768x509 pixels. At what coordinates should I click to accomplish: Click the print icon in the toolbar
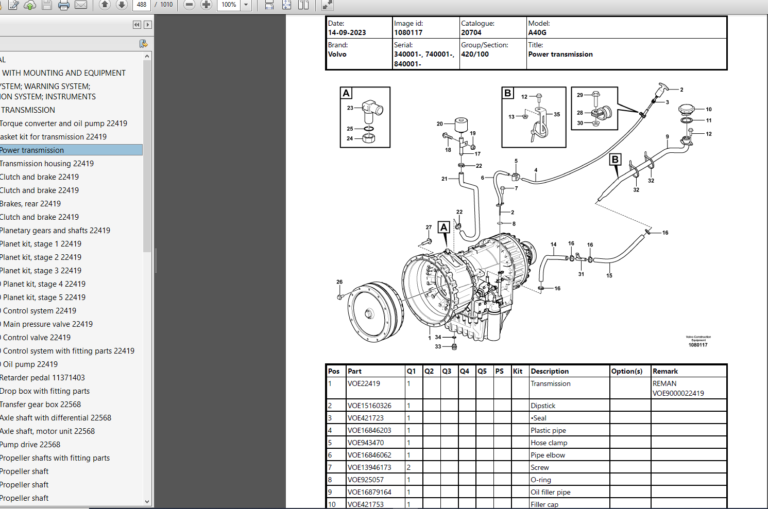pos(64,5)
